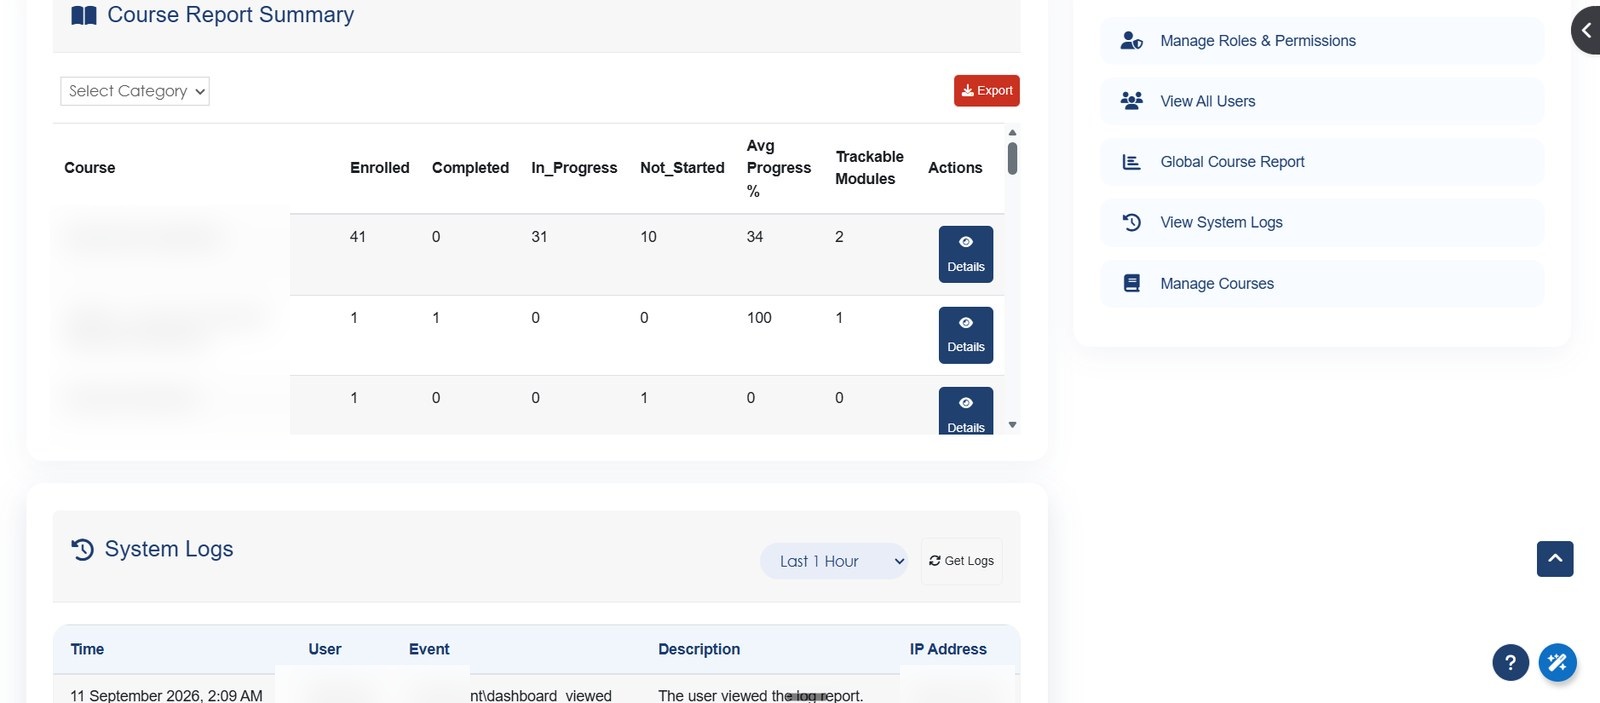This screenshot has height=703, width=1600.
Task: Click the enrolled value 41
Action: (358, 237)
